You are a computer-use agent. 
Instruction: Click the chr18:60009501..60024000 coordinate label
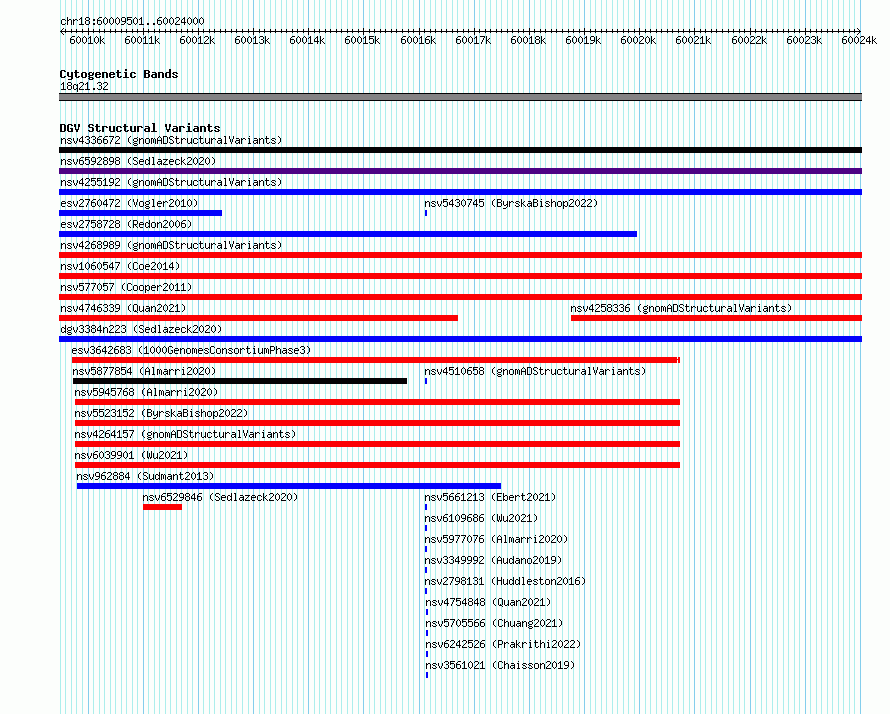(132, 21)
